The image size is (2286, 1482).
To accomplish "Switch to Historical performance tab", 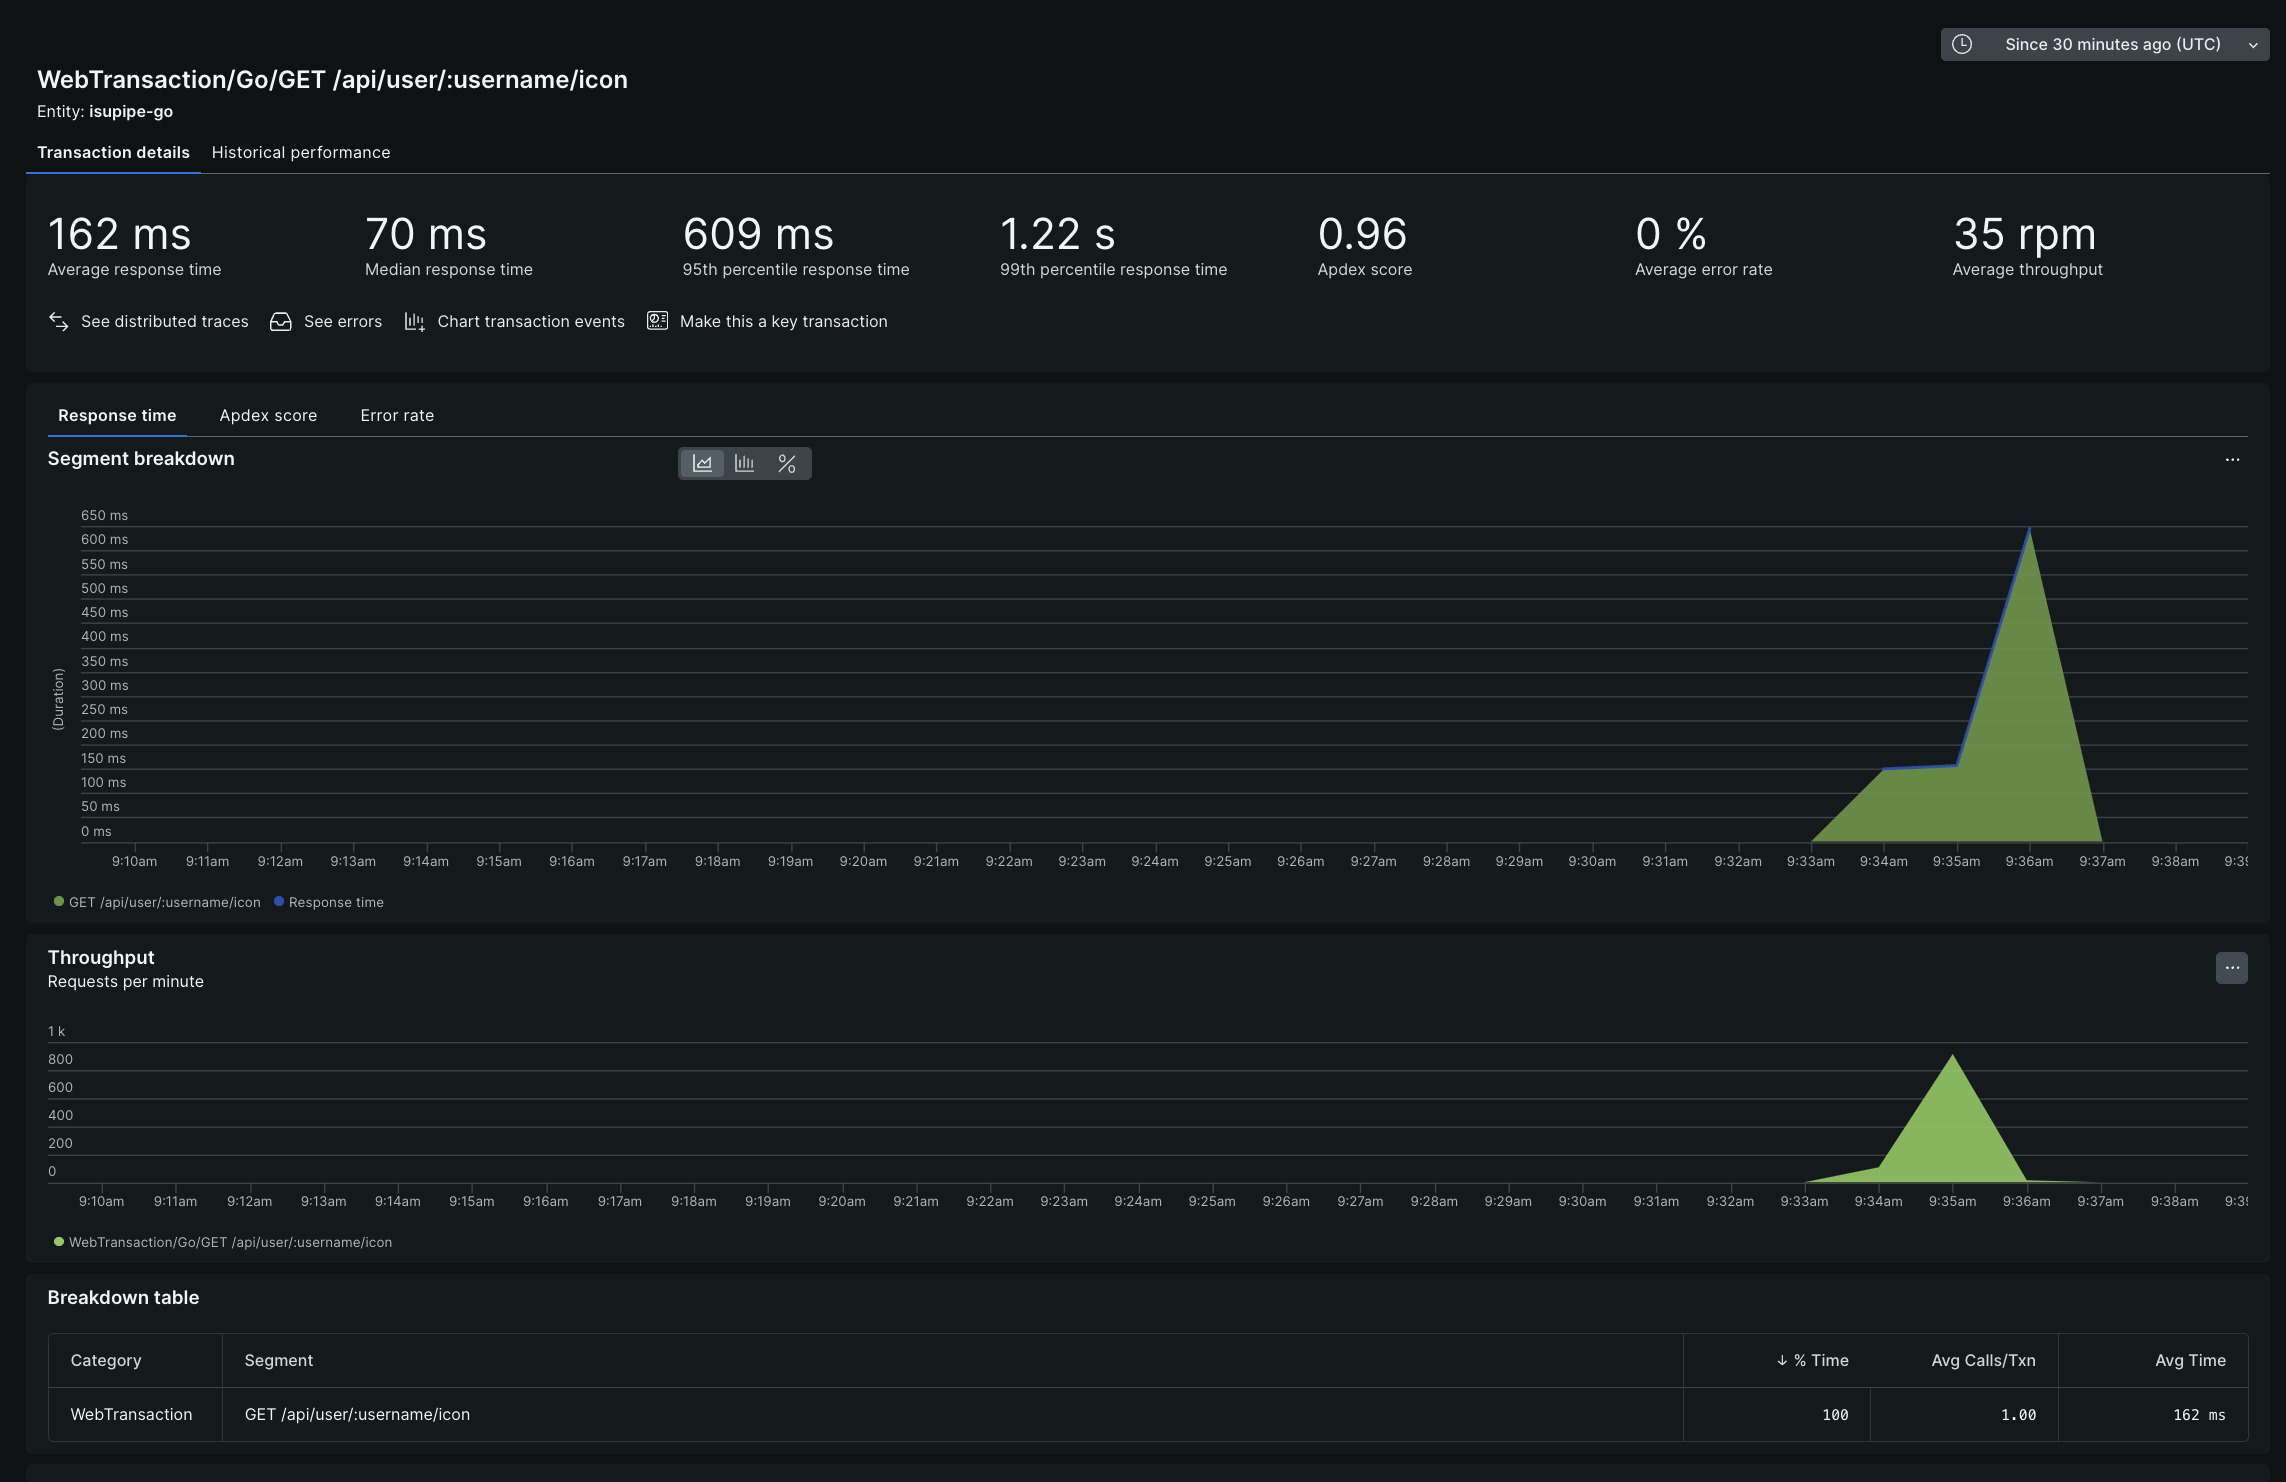I will (300, 152).
